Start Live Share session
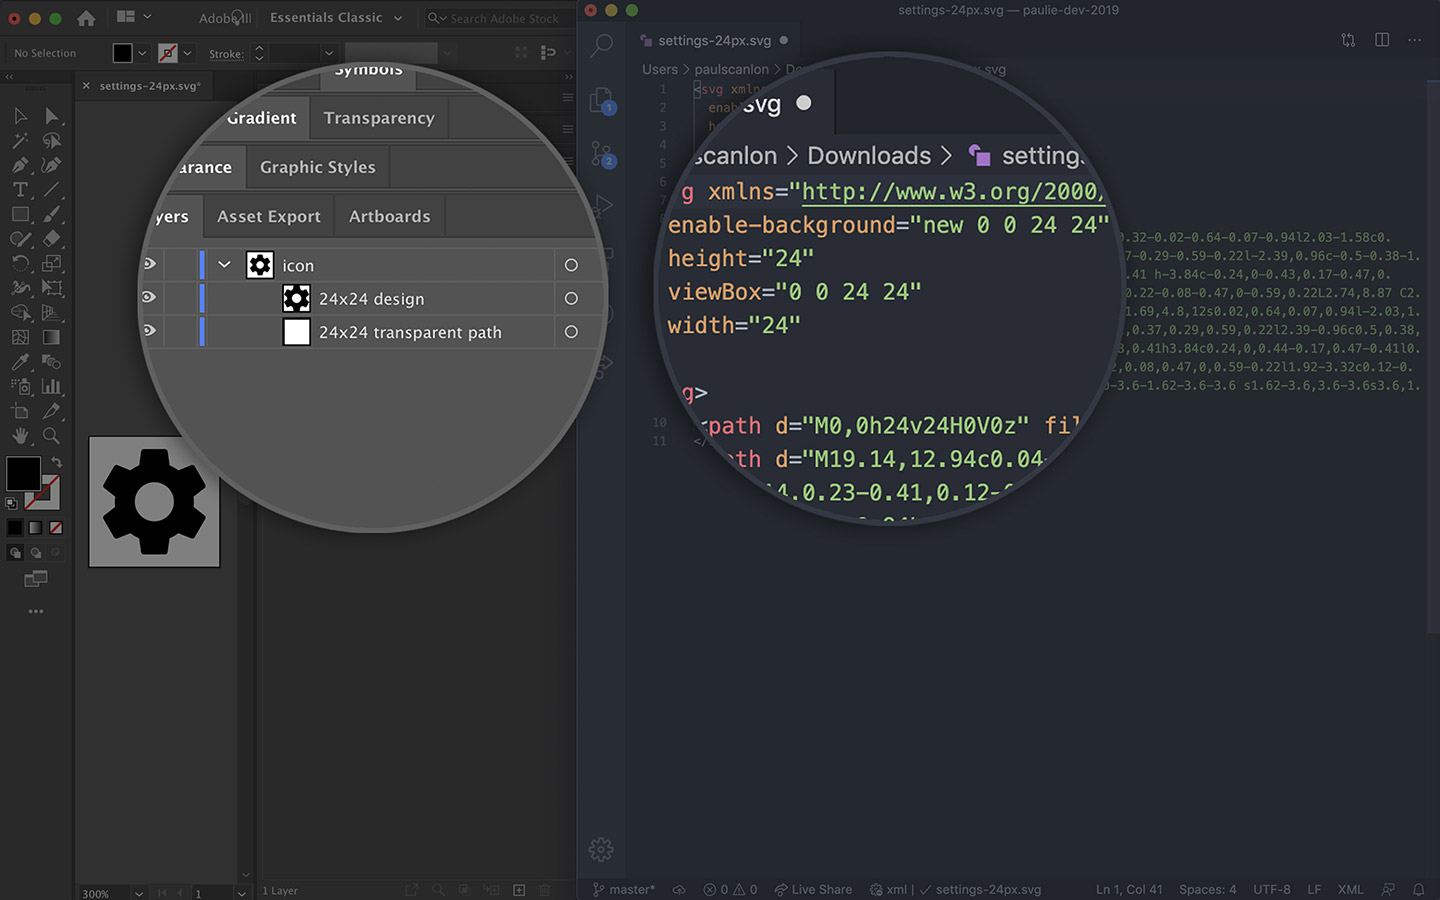The image size is (1440, 900). point(813,889)
